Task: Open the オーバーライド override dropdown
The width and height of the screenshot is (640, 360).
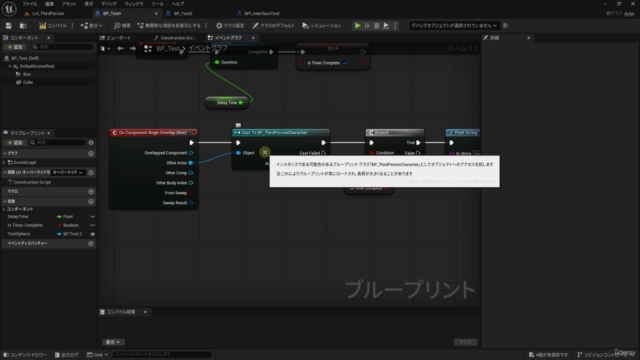Action: coord(68,172)
